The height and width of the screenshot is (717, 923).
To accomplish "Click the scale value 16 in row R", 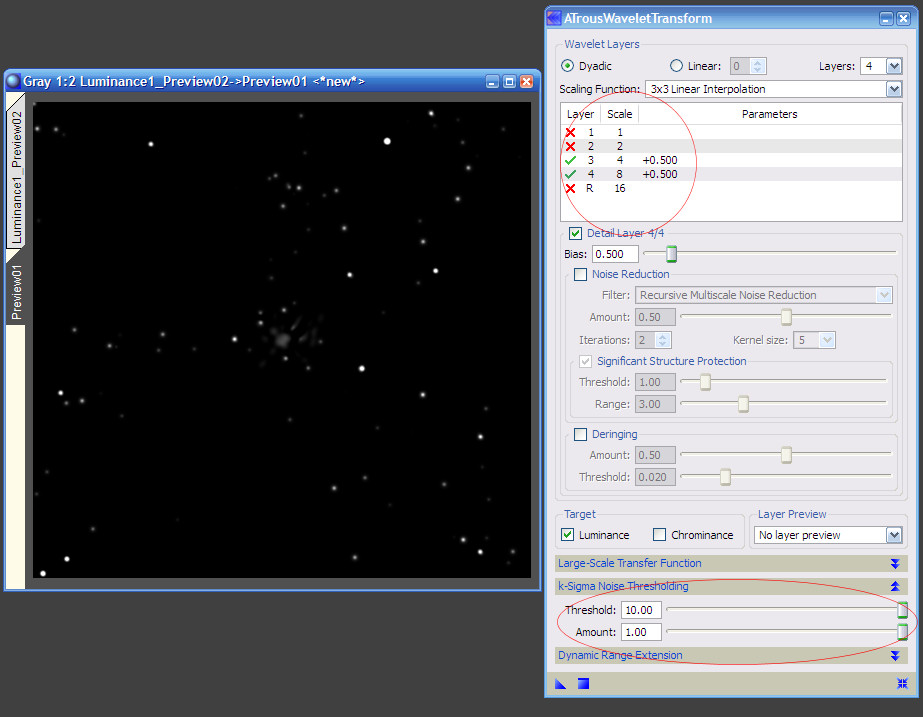I will pyautogui.click(x=619, y=188).
